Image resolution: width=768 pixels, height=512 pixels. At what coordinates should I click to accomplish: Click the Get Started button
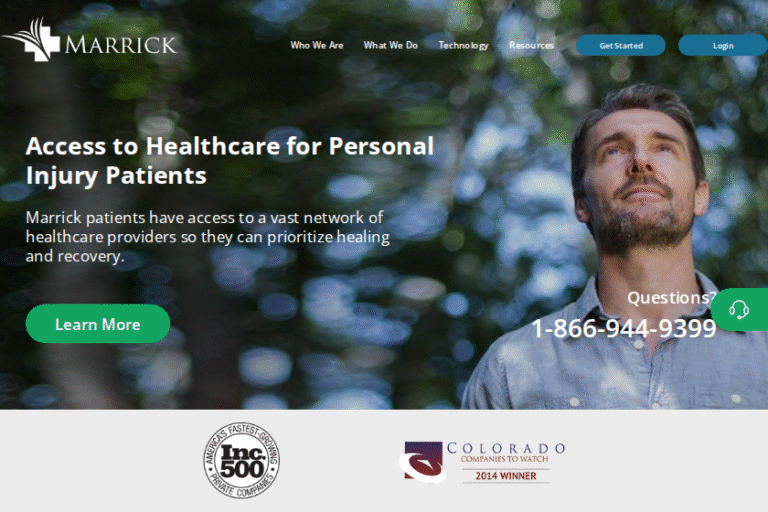click(621, 46)
